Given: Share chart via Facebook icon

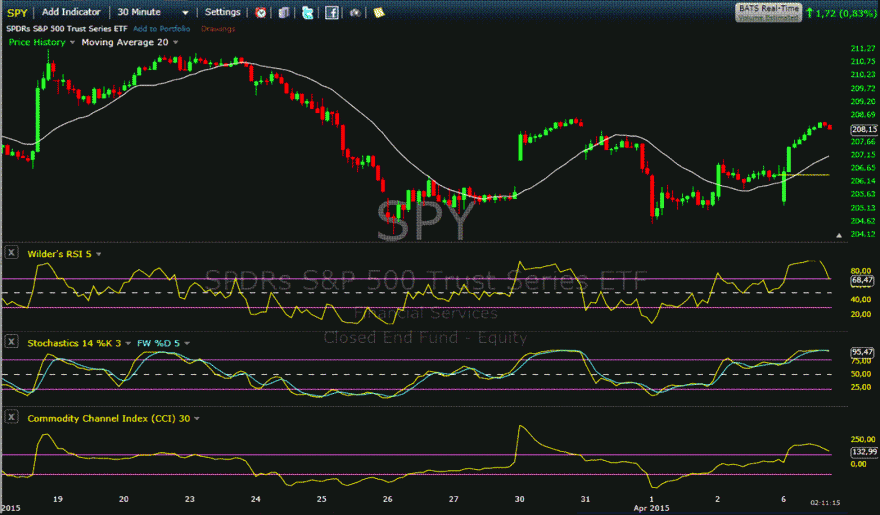Looking at the screenshot, I should click(x=332, y=12).
